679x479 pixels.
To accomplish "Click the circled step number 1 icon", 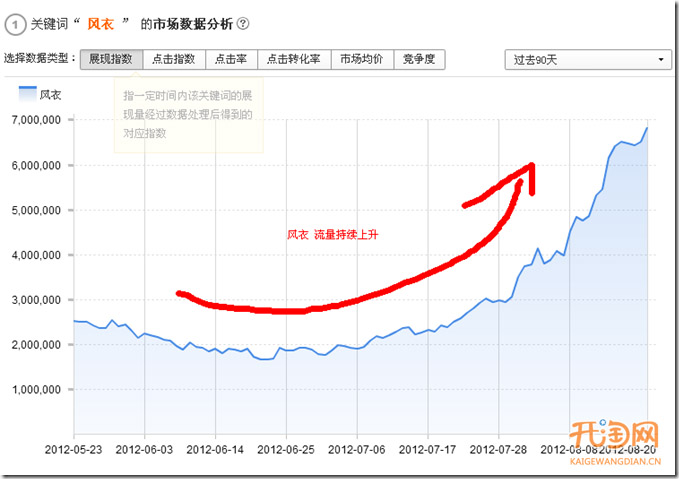I will click(15, 24).
